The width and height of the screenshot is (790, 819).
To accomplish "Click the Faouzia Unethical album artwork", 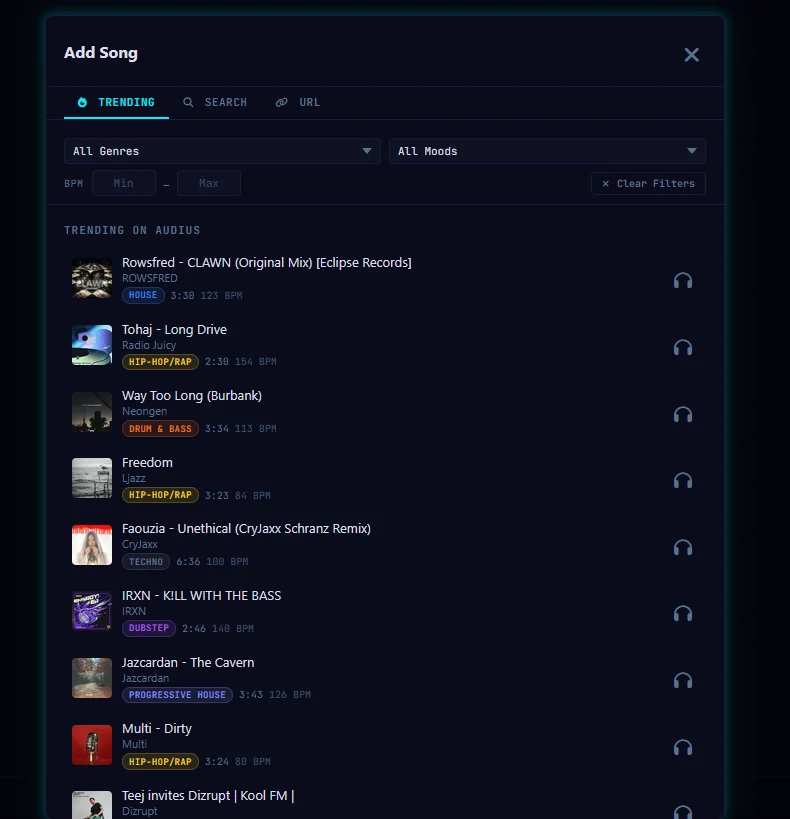I will 92,545.
